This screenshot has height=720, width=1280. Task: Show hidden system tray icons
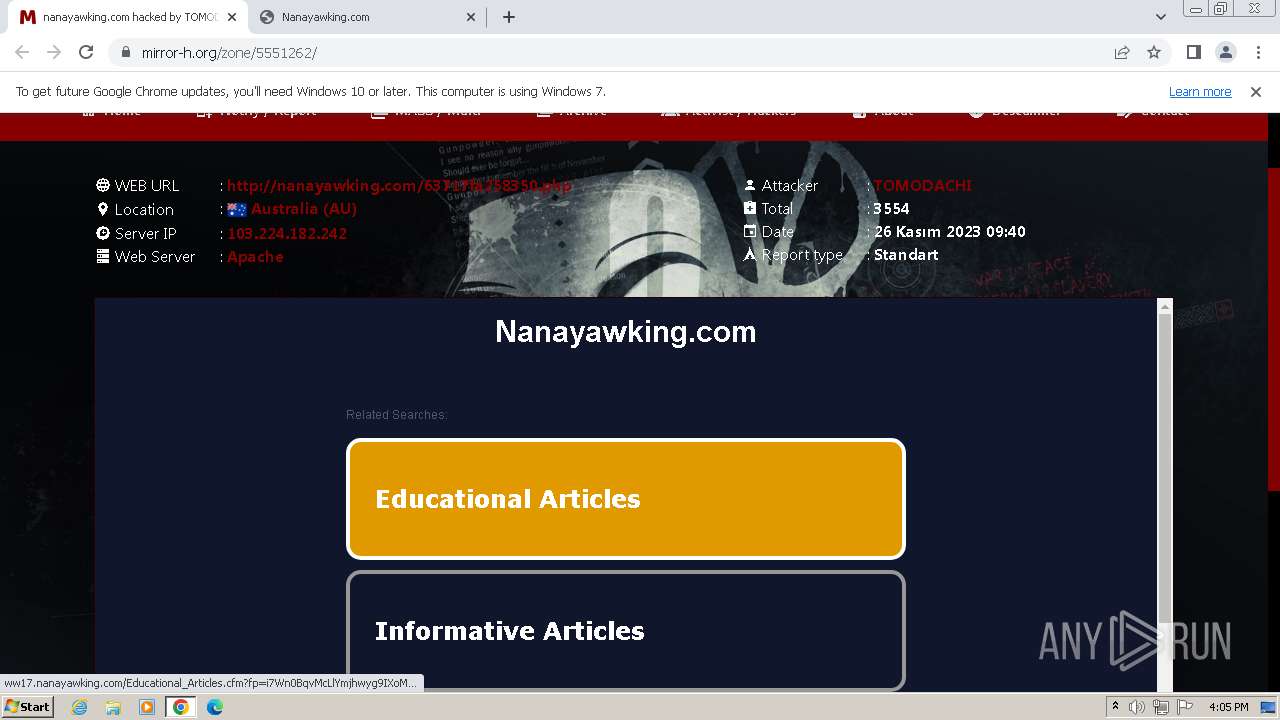click(1115, 707)
